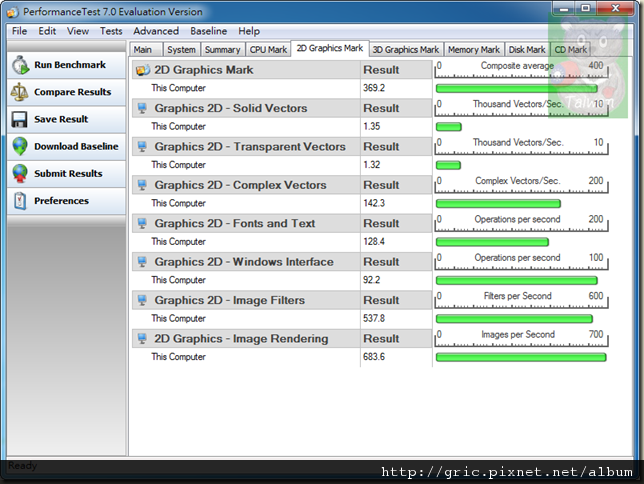Switch to the Summary tab

(x=222, y=50)
